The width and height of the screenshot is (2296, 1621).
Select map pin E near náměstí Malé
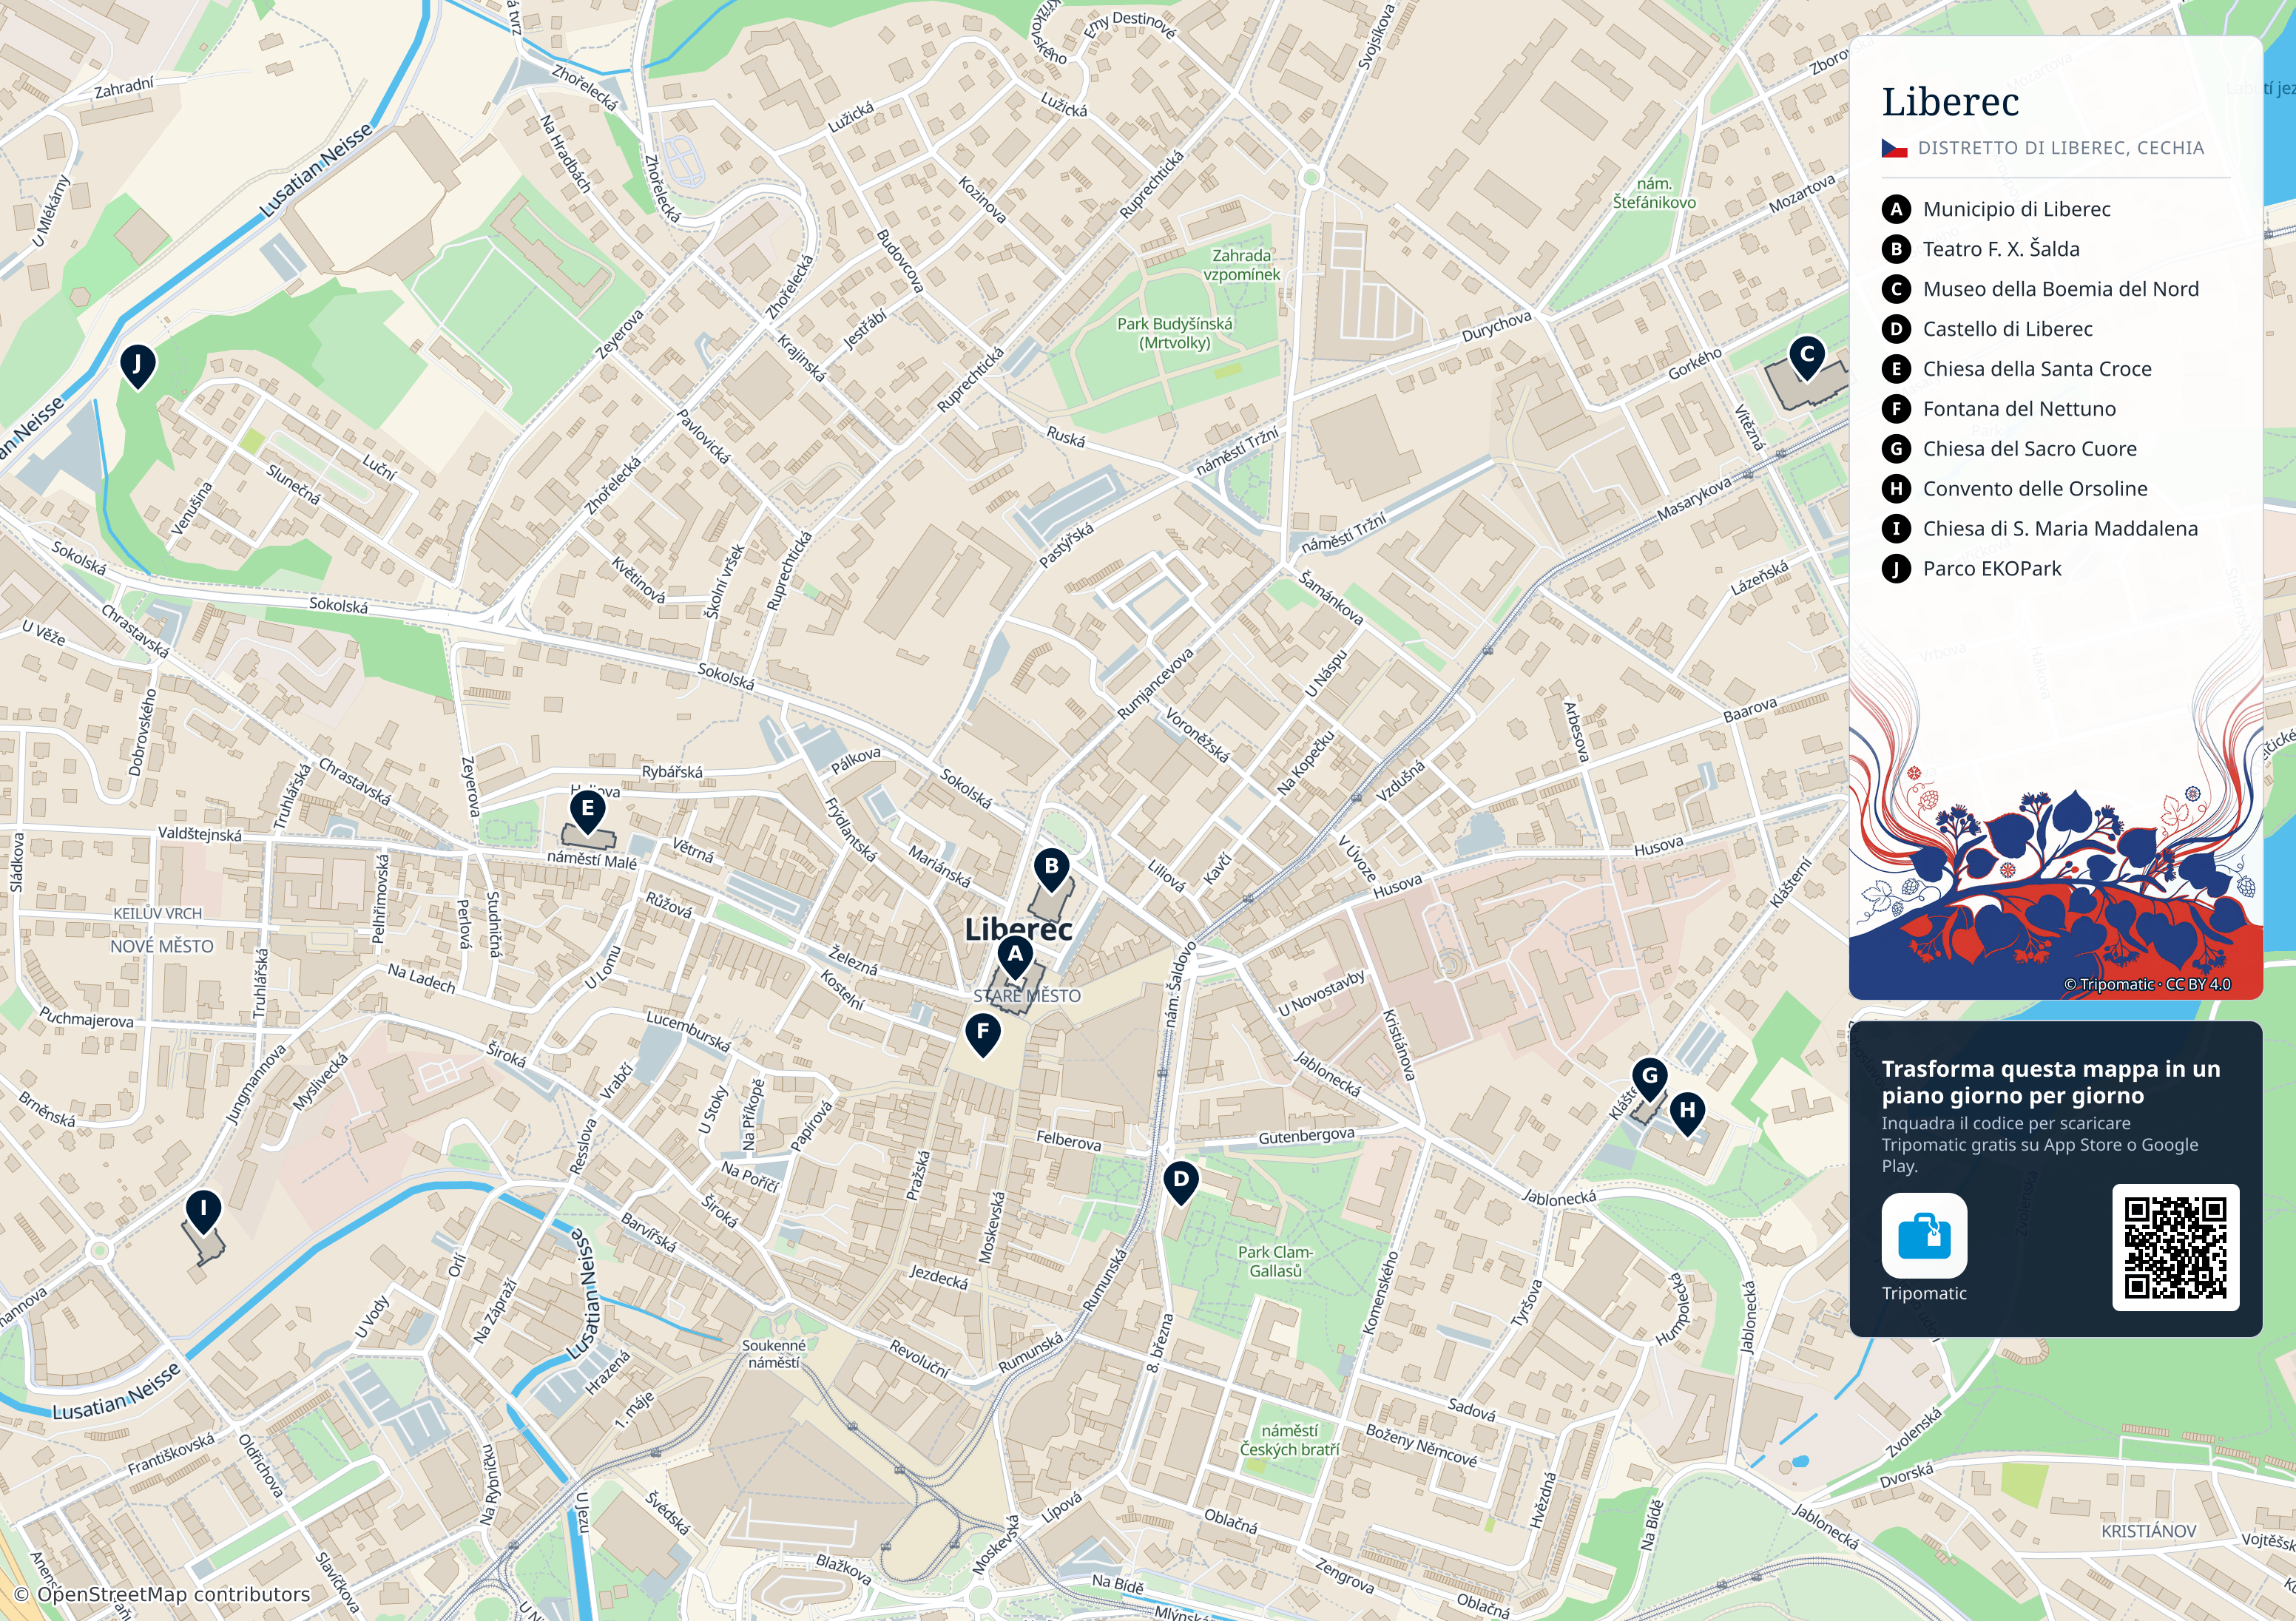coord(587,812)
